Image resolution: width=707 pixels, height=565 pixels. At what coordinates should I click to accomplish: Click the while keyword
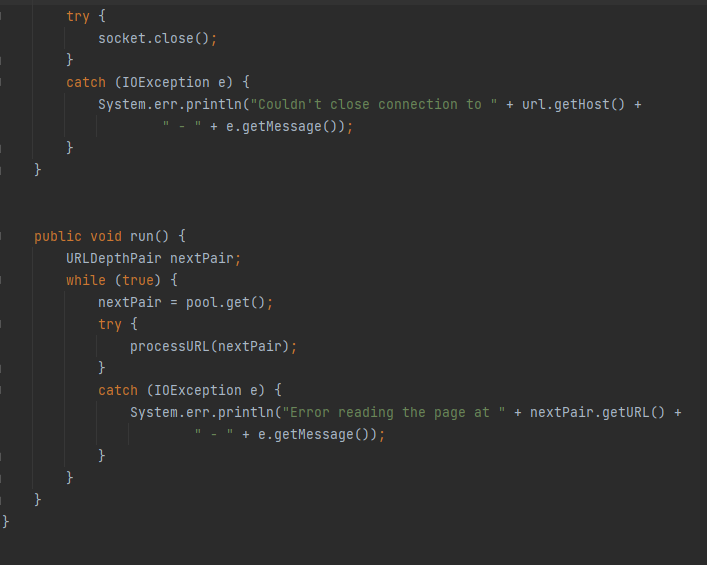coord(86,280)
